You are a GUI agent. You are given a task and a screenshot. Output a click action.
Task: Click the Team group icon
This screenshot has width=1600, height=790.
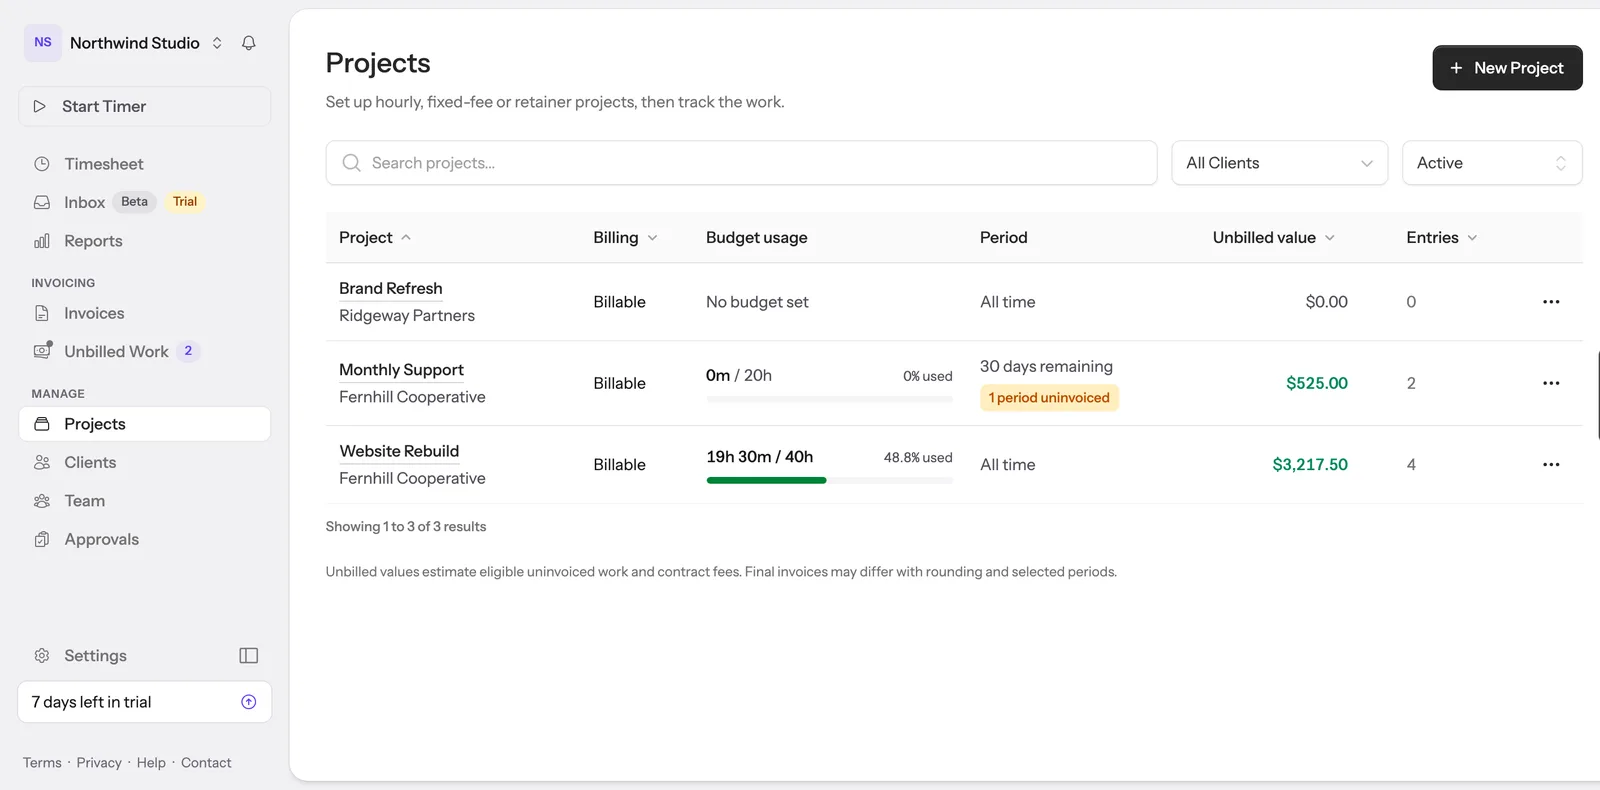(42, 501)
